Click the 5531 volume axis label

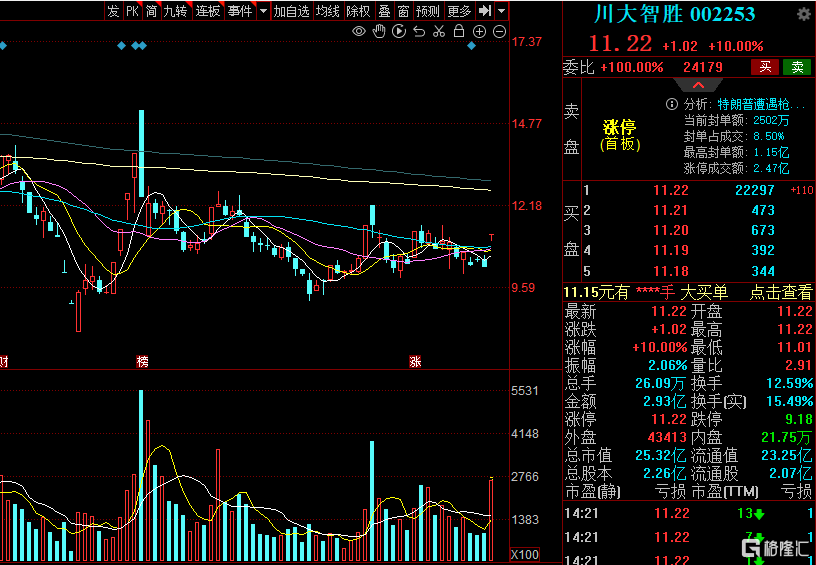pos(525,391)
